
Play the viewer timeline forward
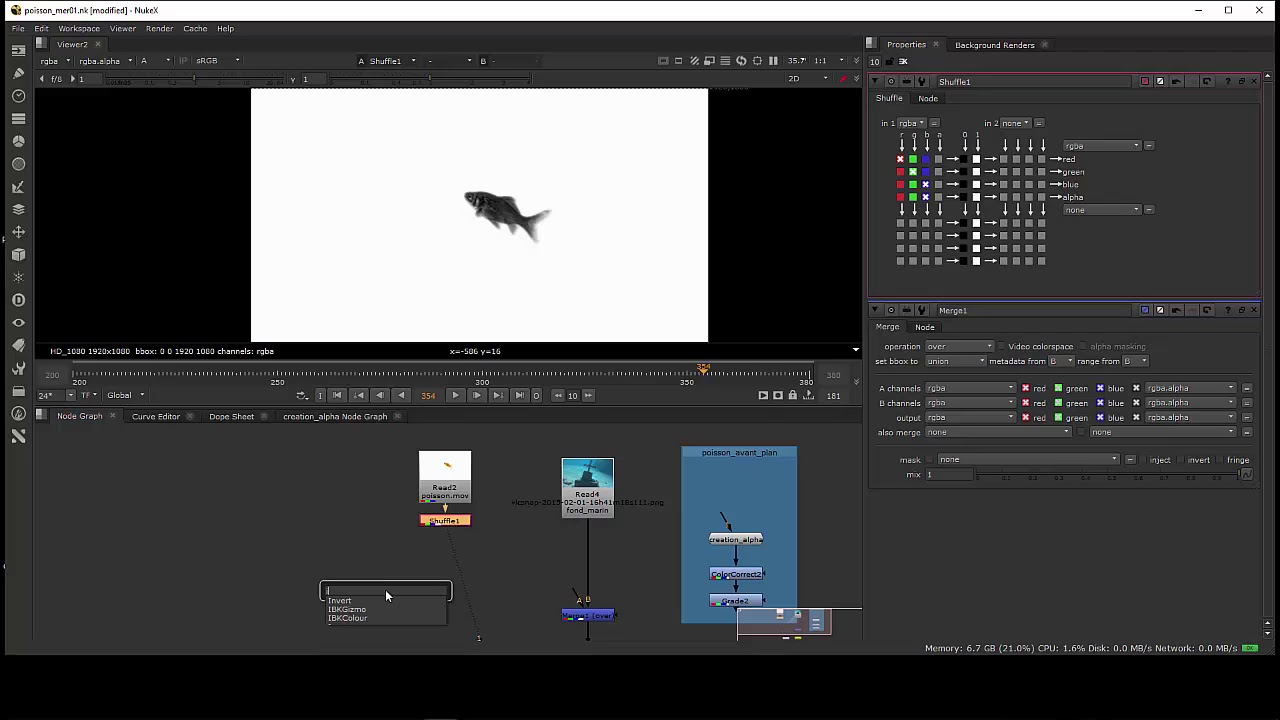(x=455, y=395)
